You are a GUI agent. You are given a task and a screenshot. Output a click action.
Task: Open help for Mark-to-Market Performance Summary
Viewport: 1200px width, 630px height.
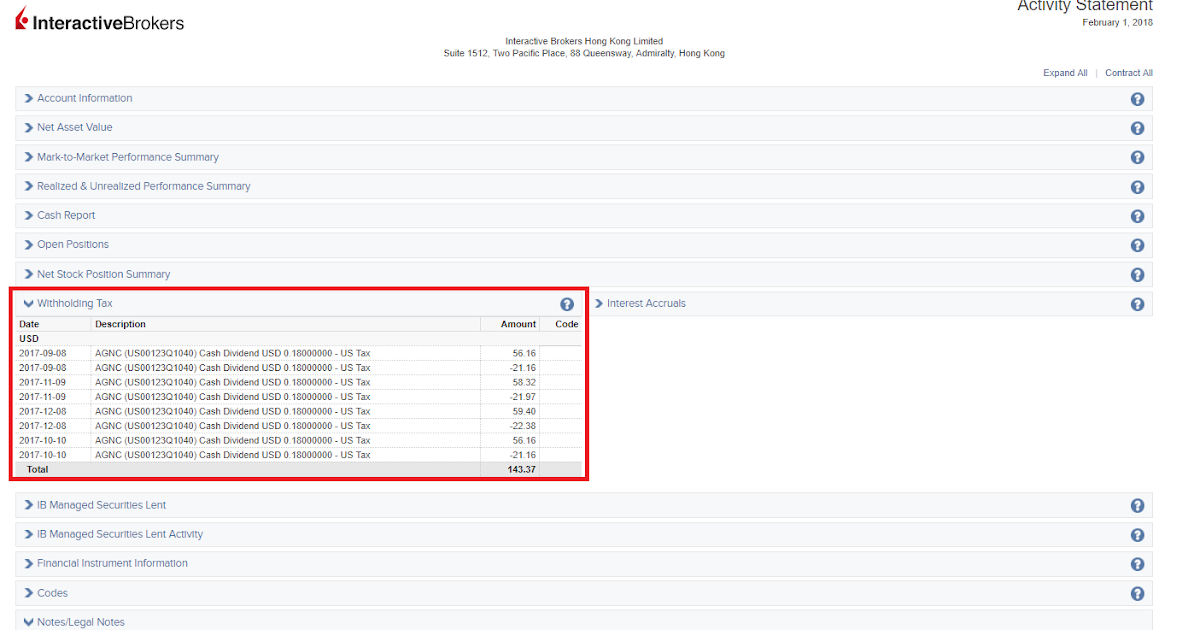tap(1137, 158)
